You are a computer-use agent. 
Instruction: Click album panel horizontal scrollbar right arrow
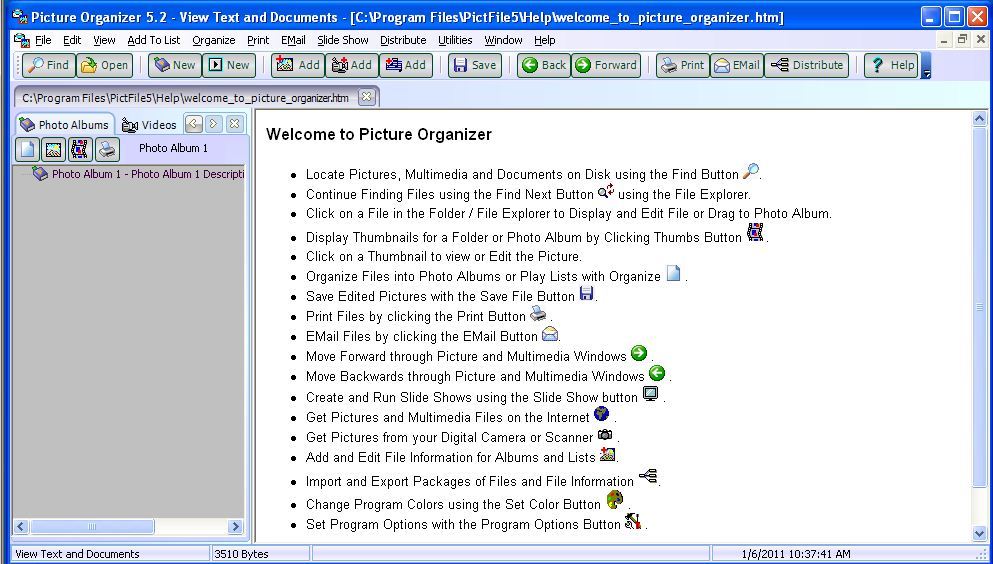click(x=235, y=527)
